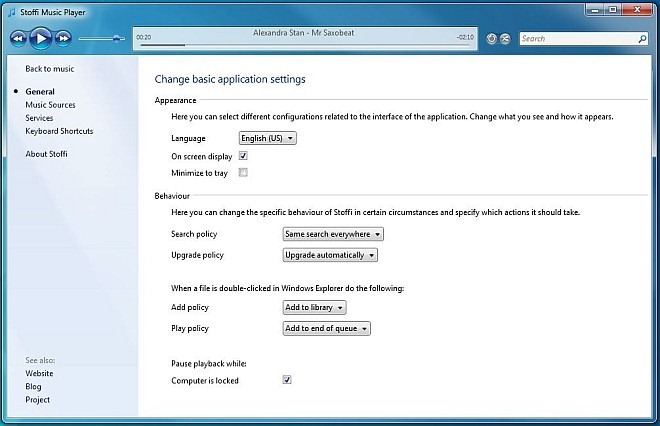Click the Change basic application settings heading
Image resolution: width=660 pixels, height=426 pixels.
tap(230, 79)
